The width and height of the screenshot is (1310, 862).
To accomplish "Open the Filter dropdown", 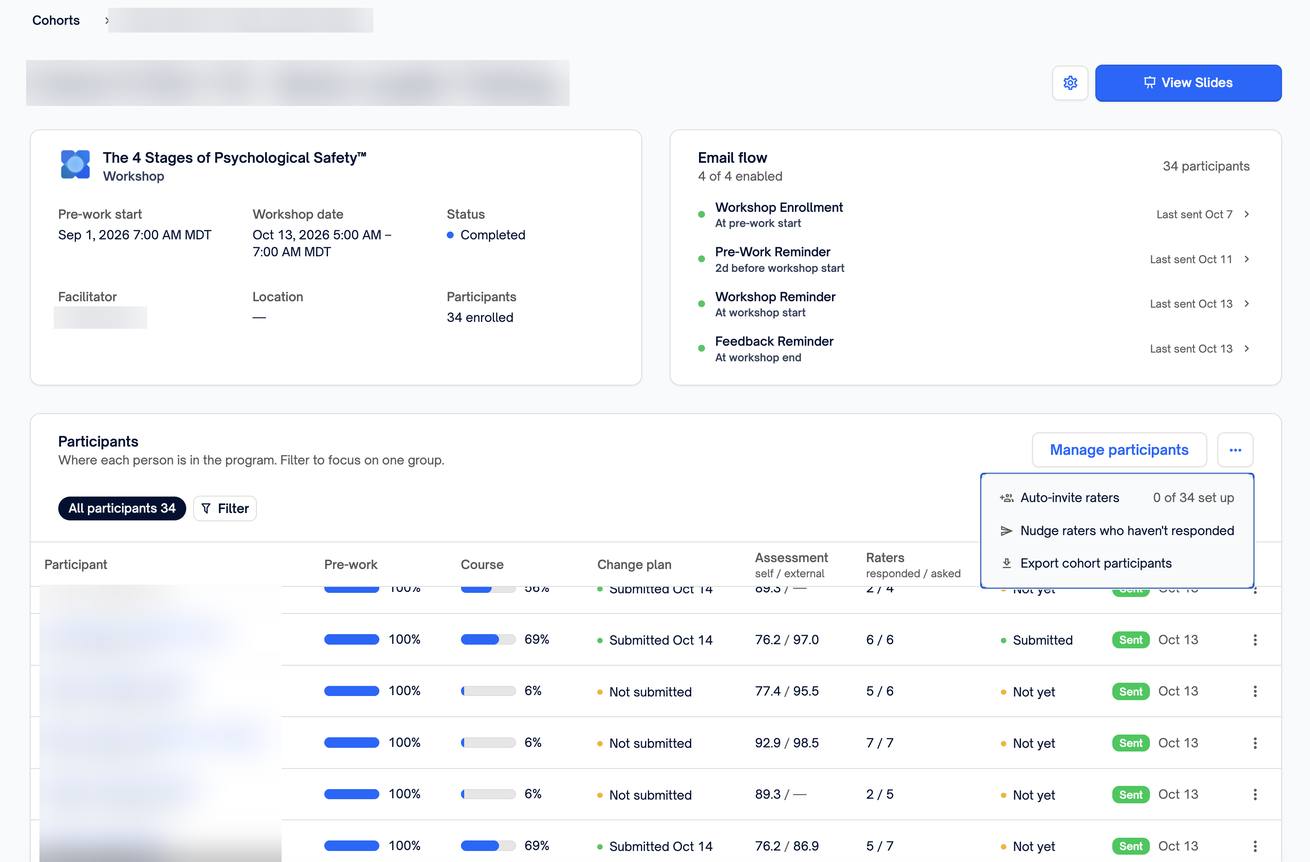I will pos(225,508).
